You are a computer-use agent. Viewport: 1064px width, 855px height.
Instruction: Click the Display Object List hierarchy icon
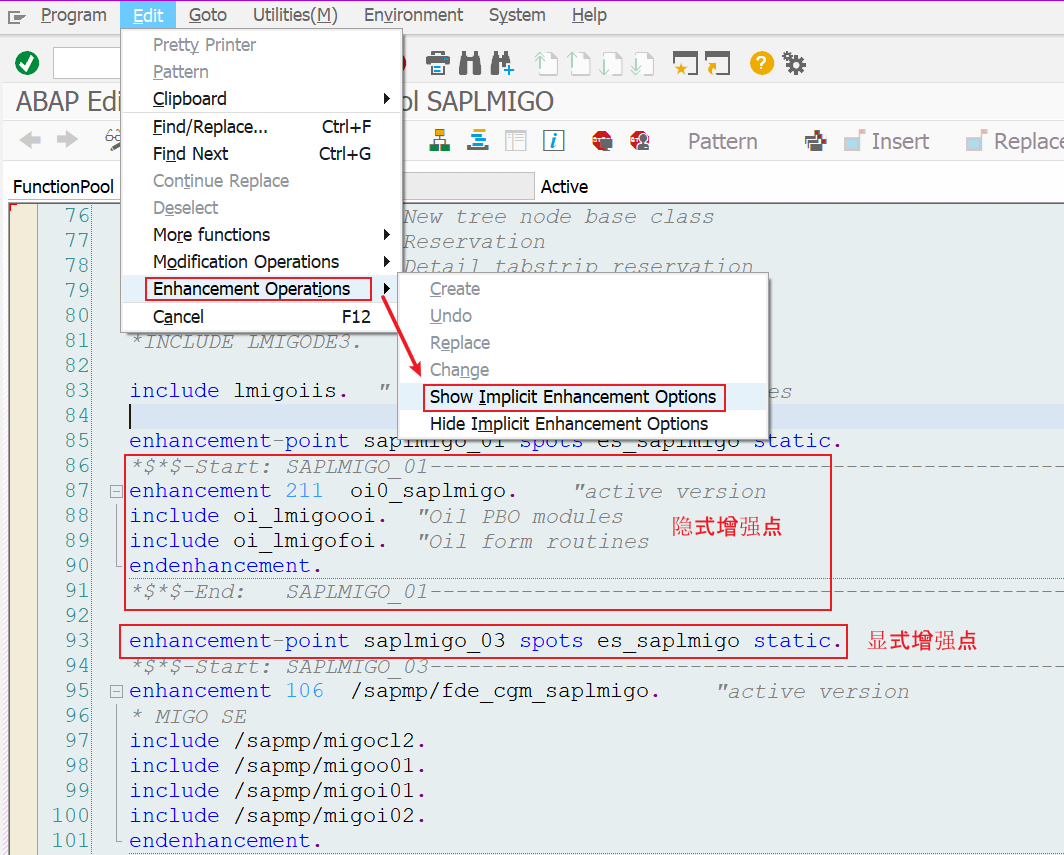click(x=440, y=140)
